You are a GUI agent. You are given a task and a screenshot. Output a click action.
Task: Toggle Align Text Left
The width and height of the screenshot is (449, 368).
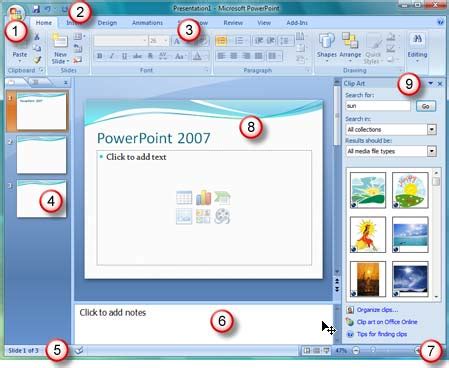coord(221,56)
